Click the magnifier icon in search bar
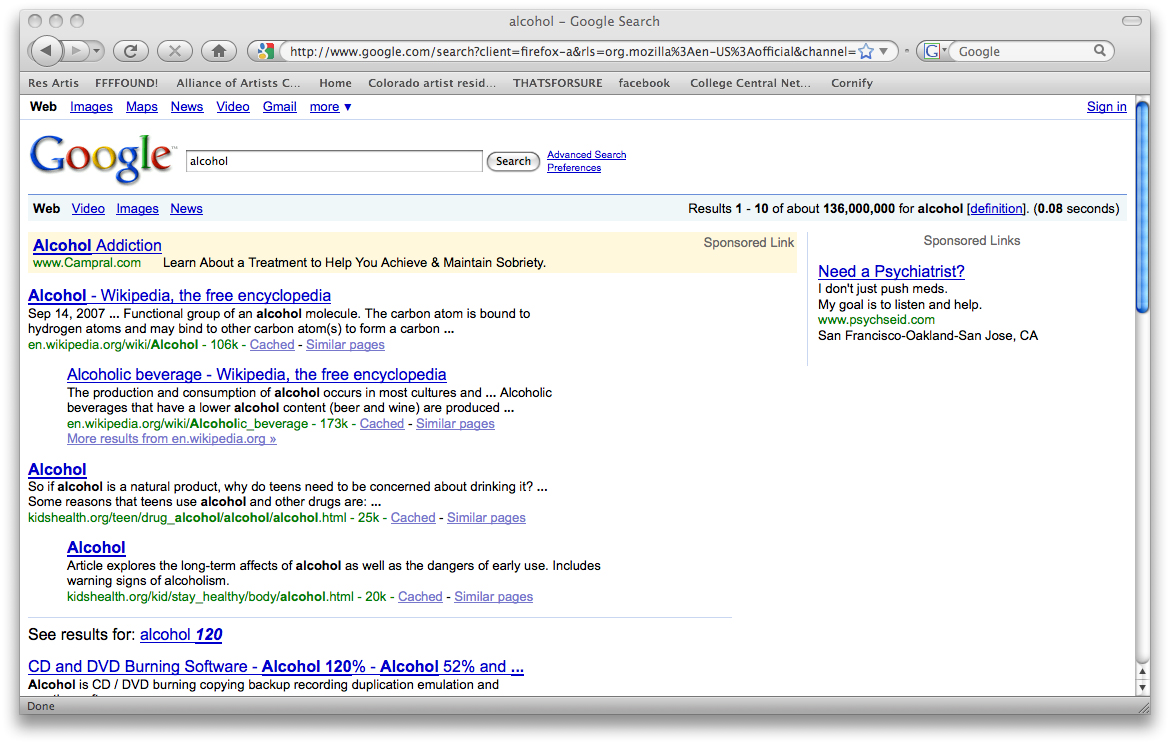This screenshot has width=1170, height=744. click(1099, 51)
